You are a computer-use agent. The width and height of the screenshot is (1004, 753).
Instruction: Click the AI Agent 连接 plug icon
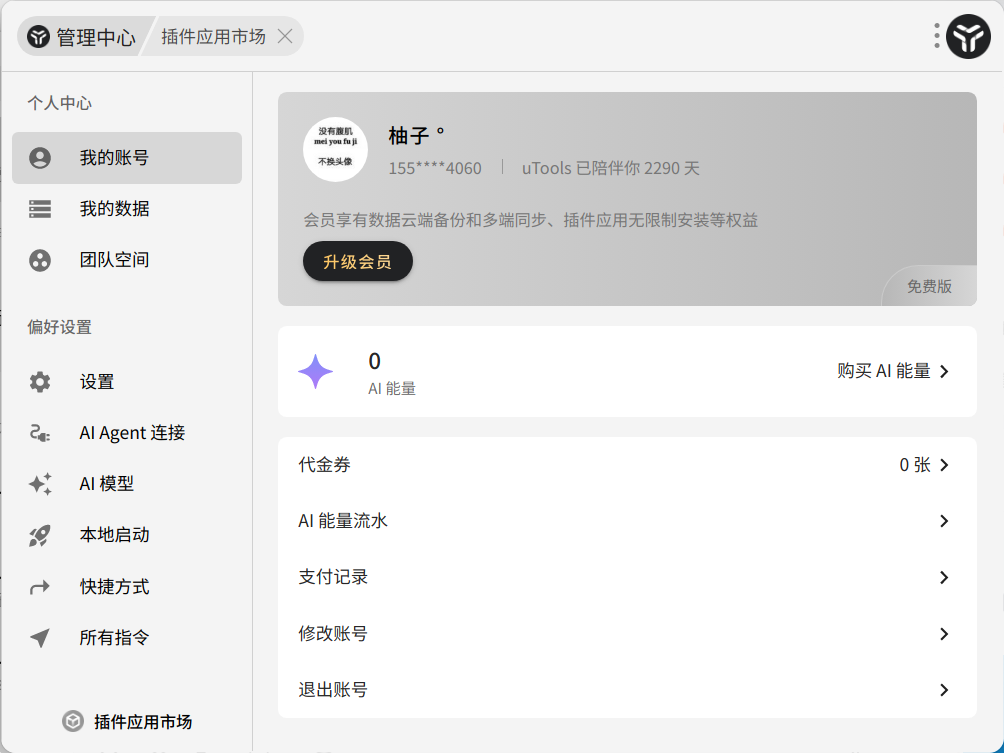(40, 433)
